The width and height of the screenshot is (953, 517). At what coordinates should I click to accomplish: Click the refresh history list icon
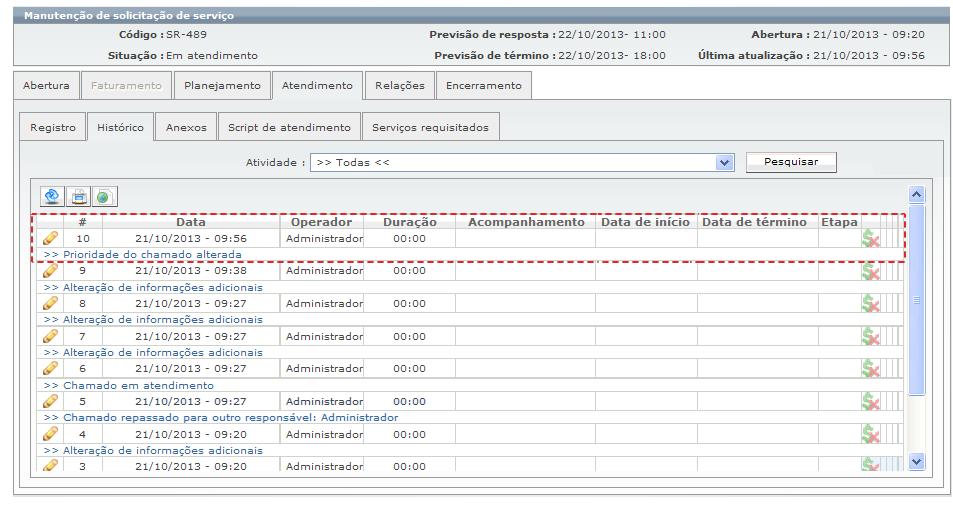[x=52, y=196]
